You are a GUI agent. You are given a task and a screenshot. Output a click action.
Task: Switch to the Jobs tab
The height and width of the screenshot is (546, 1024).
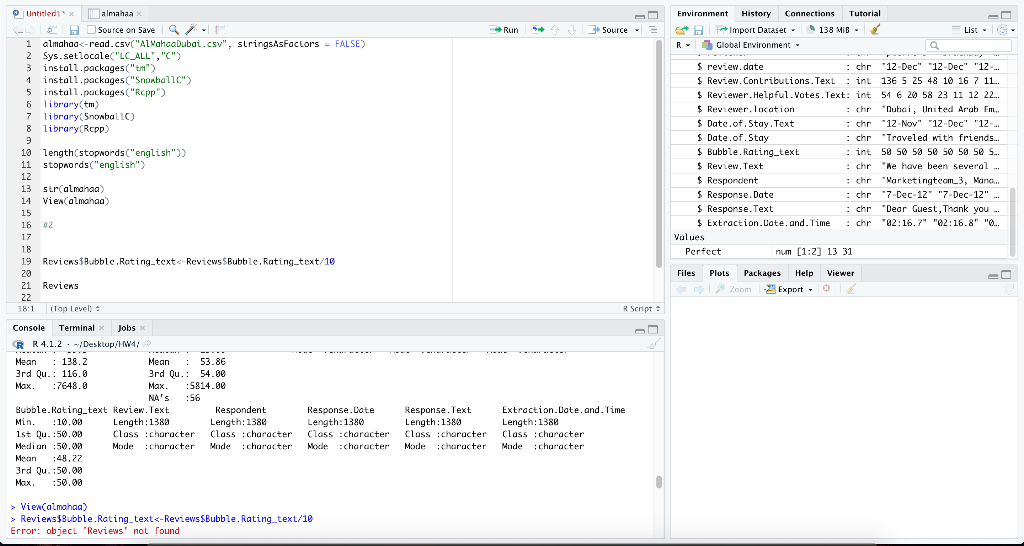[126, 328]
